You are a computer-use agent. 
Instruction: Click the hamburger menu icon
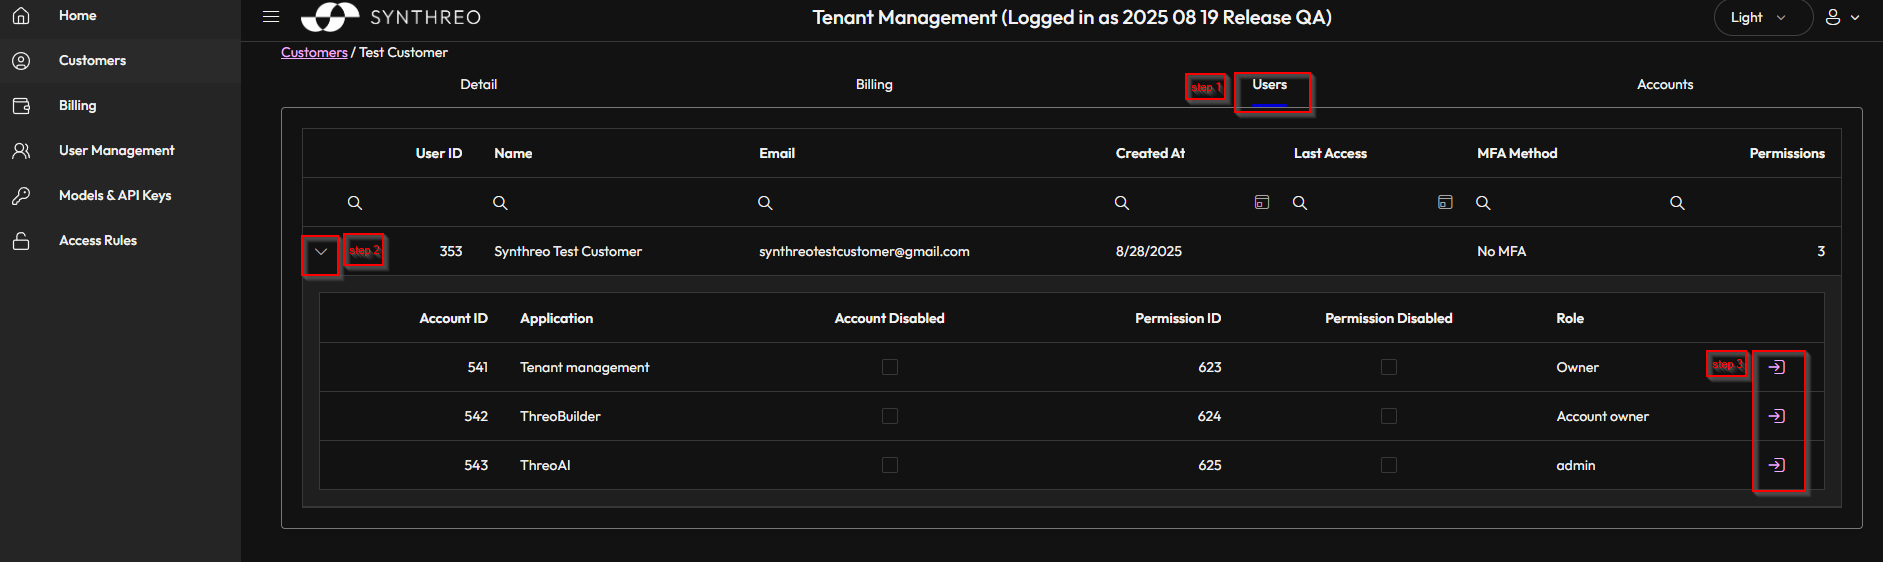(x=270, y=17)
